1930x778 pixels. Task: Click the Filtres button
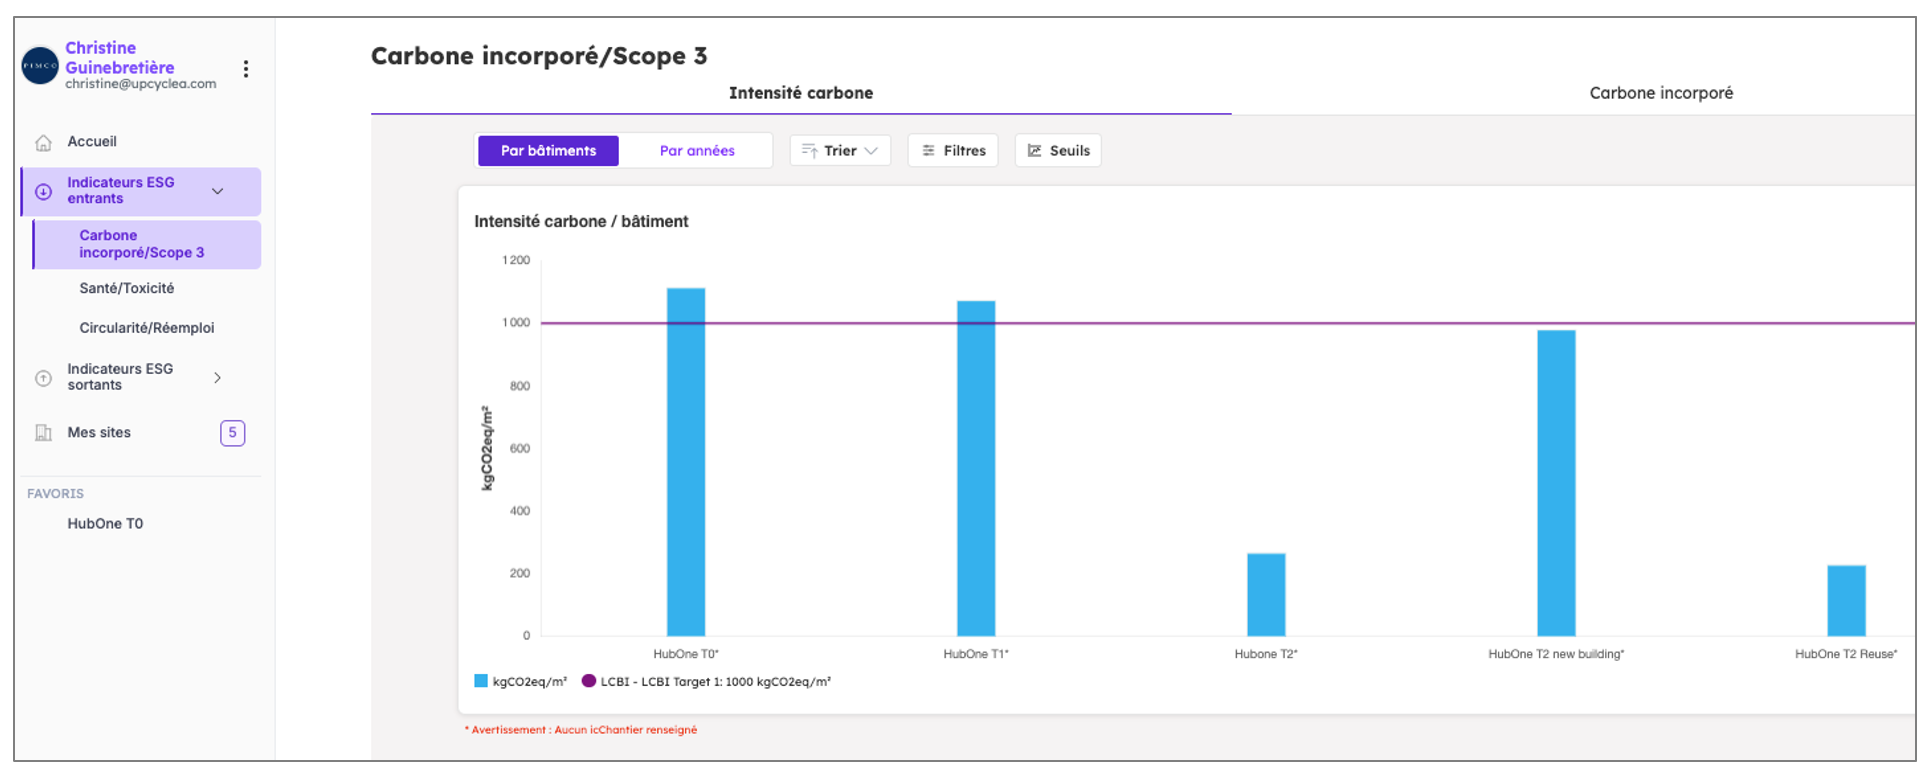(953, 151)
